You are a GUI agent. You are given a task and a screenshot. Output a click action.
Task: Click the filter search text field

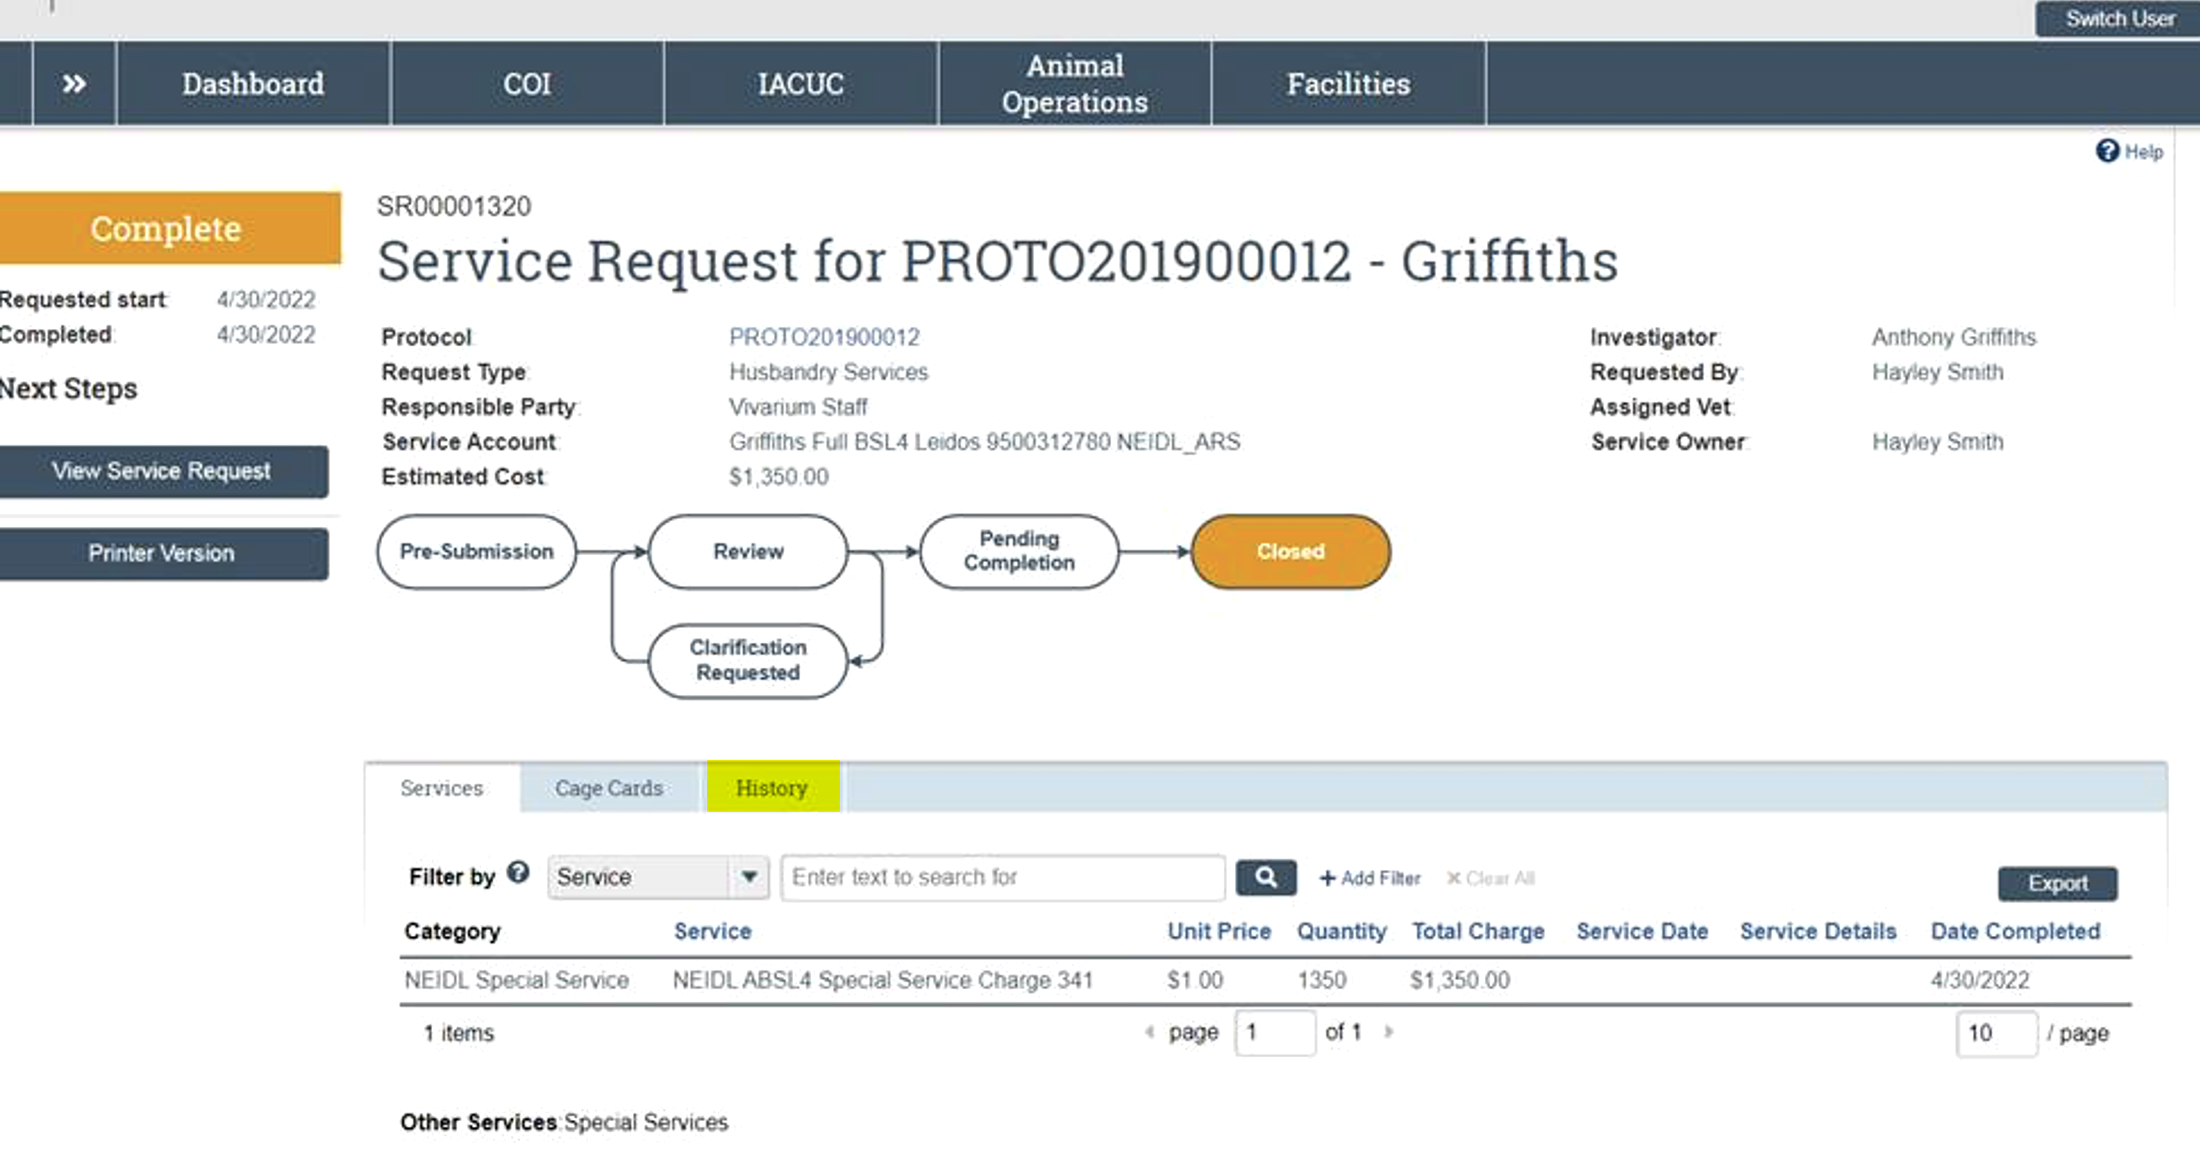click(x=1002, y=877)
